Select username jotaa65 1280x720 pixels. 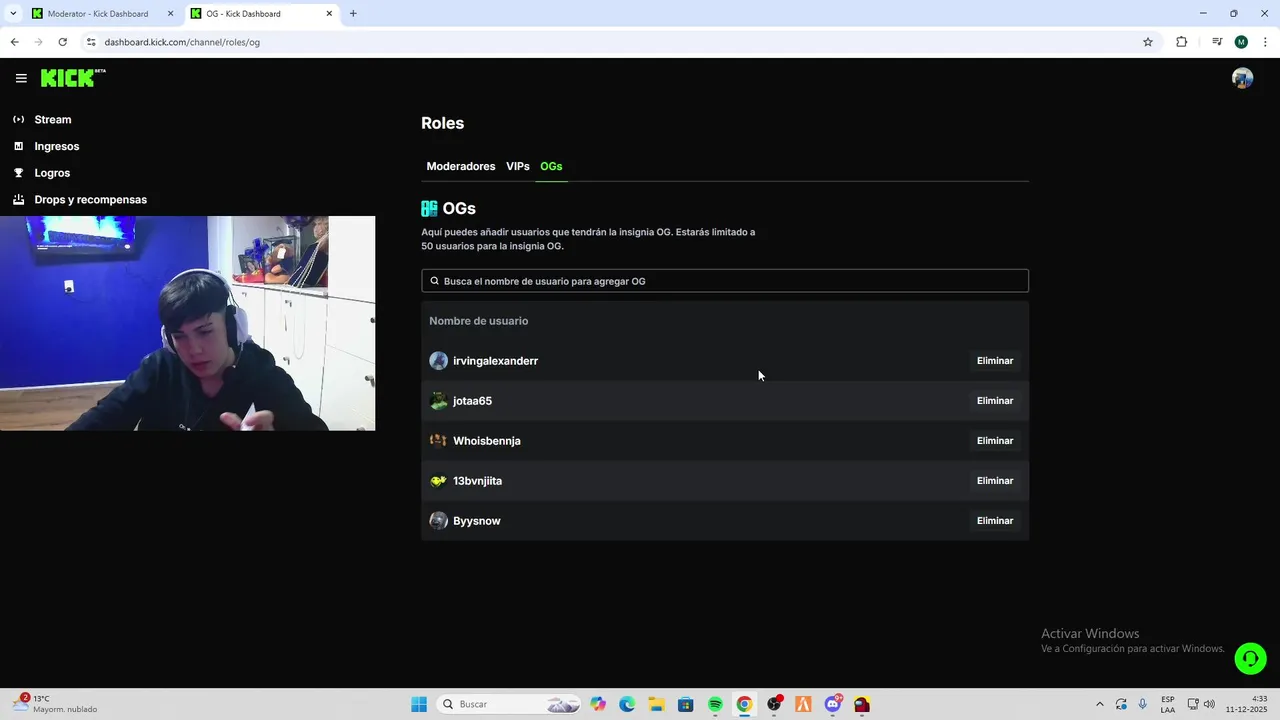pyautogui.click(x=472, y=401)
